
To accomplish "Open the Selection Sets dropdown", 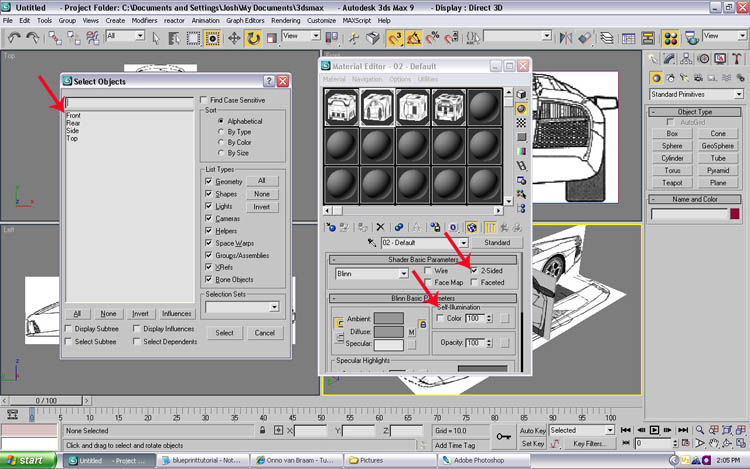I will coord(243,309).
